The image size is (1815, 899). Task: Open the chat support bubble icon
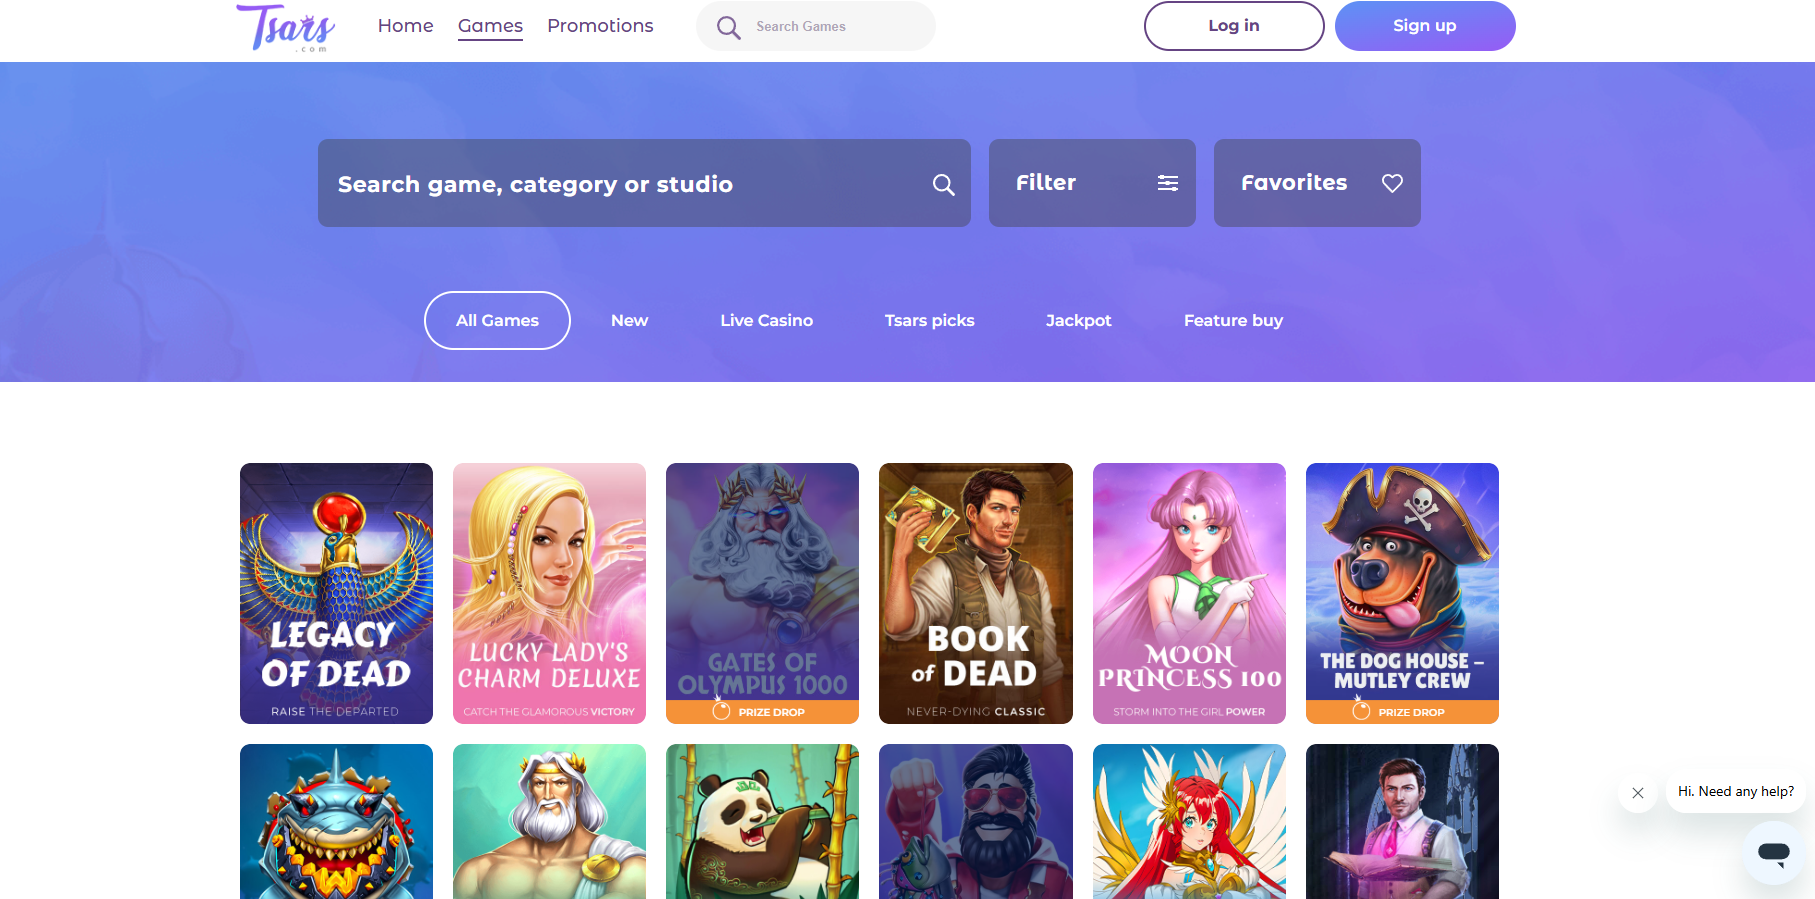1774,853
